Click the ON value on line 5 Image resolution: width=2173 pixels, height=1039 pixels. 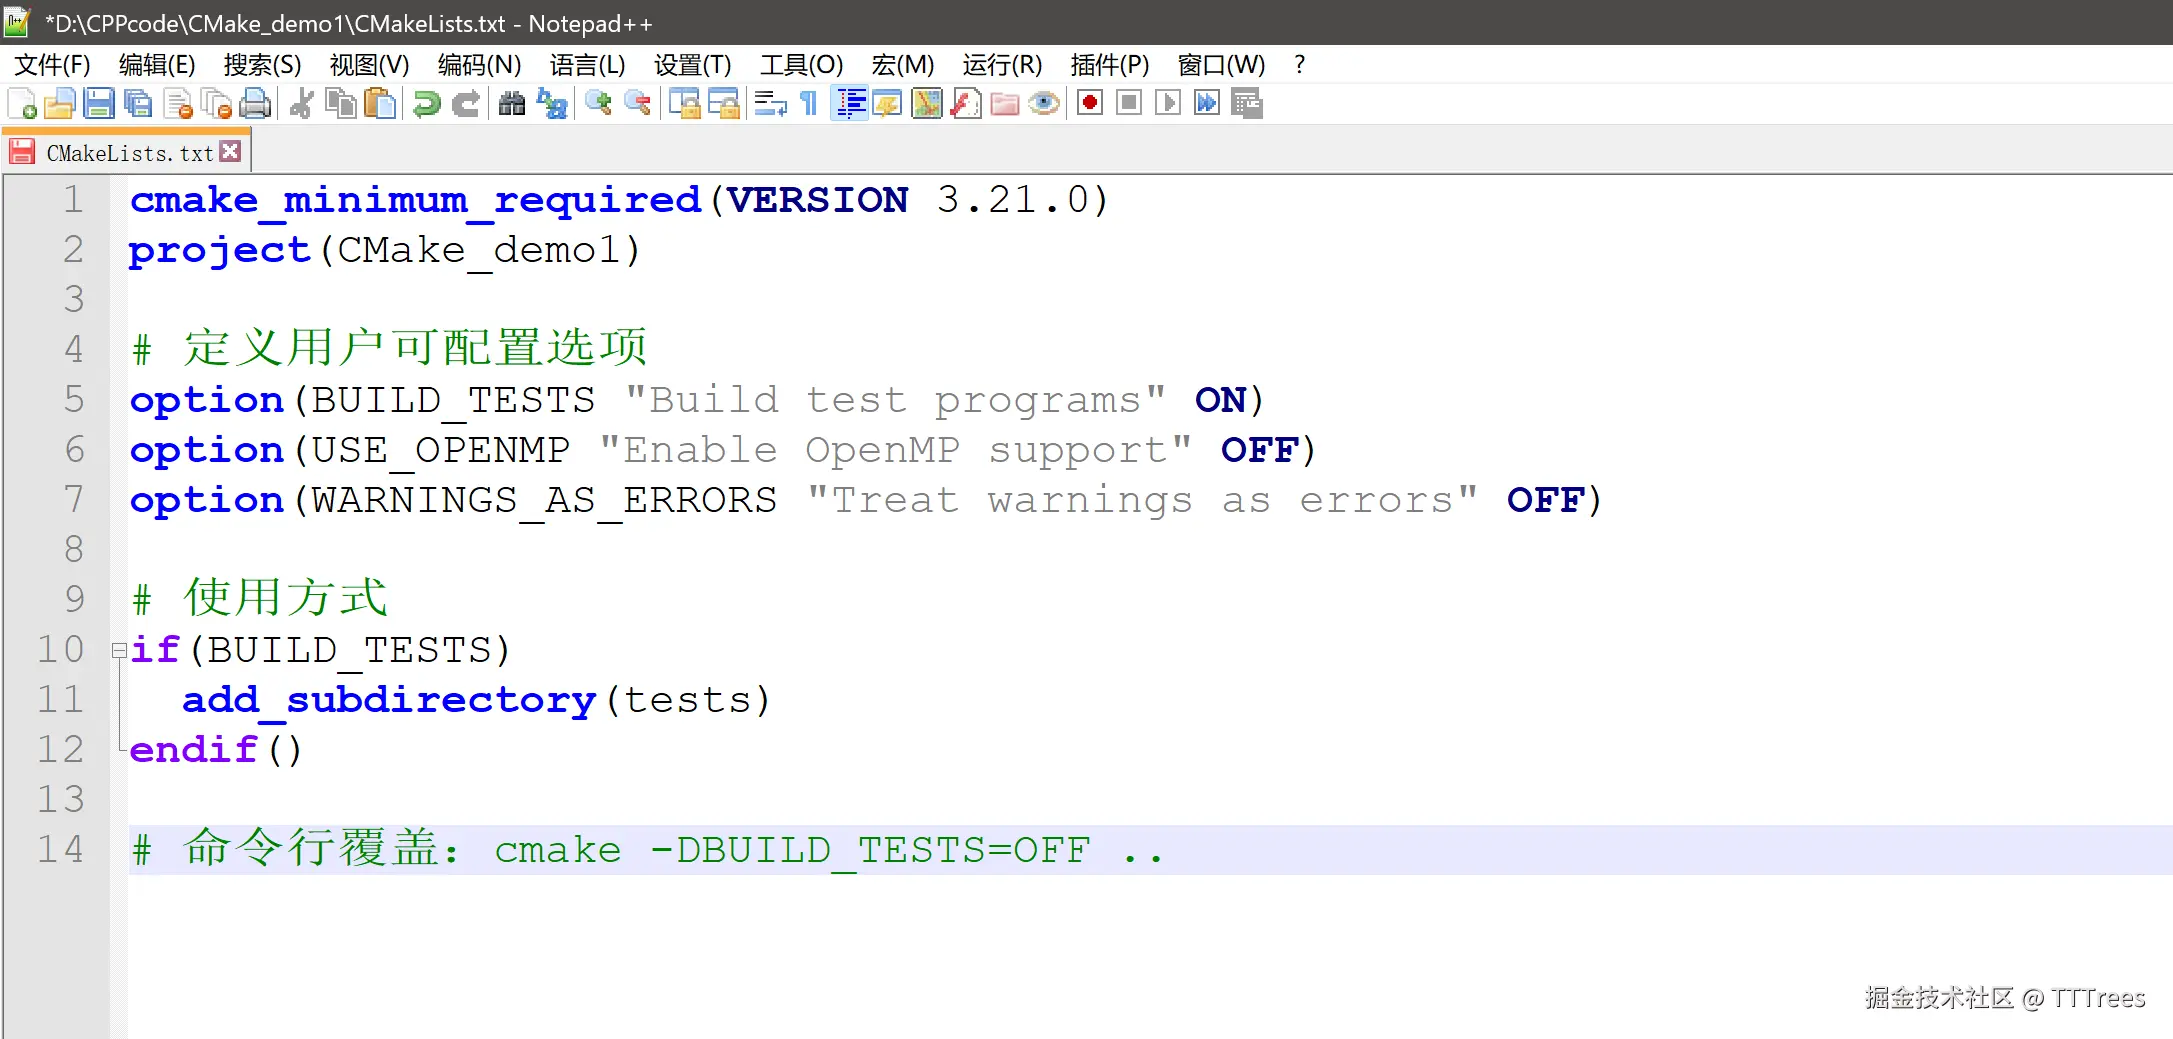pyautogui.click(x=1220, y=400)
